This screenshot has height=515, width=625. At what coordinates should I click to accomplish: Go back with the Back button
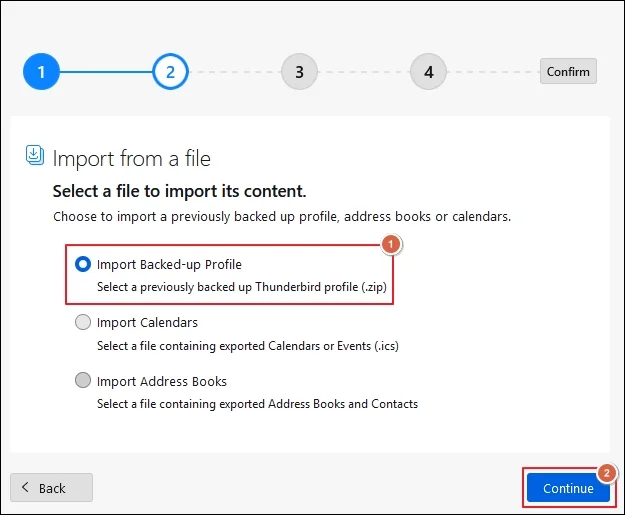tap(51, 487)
